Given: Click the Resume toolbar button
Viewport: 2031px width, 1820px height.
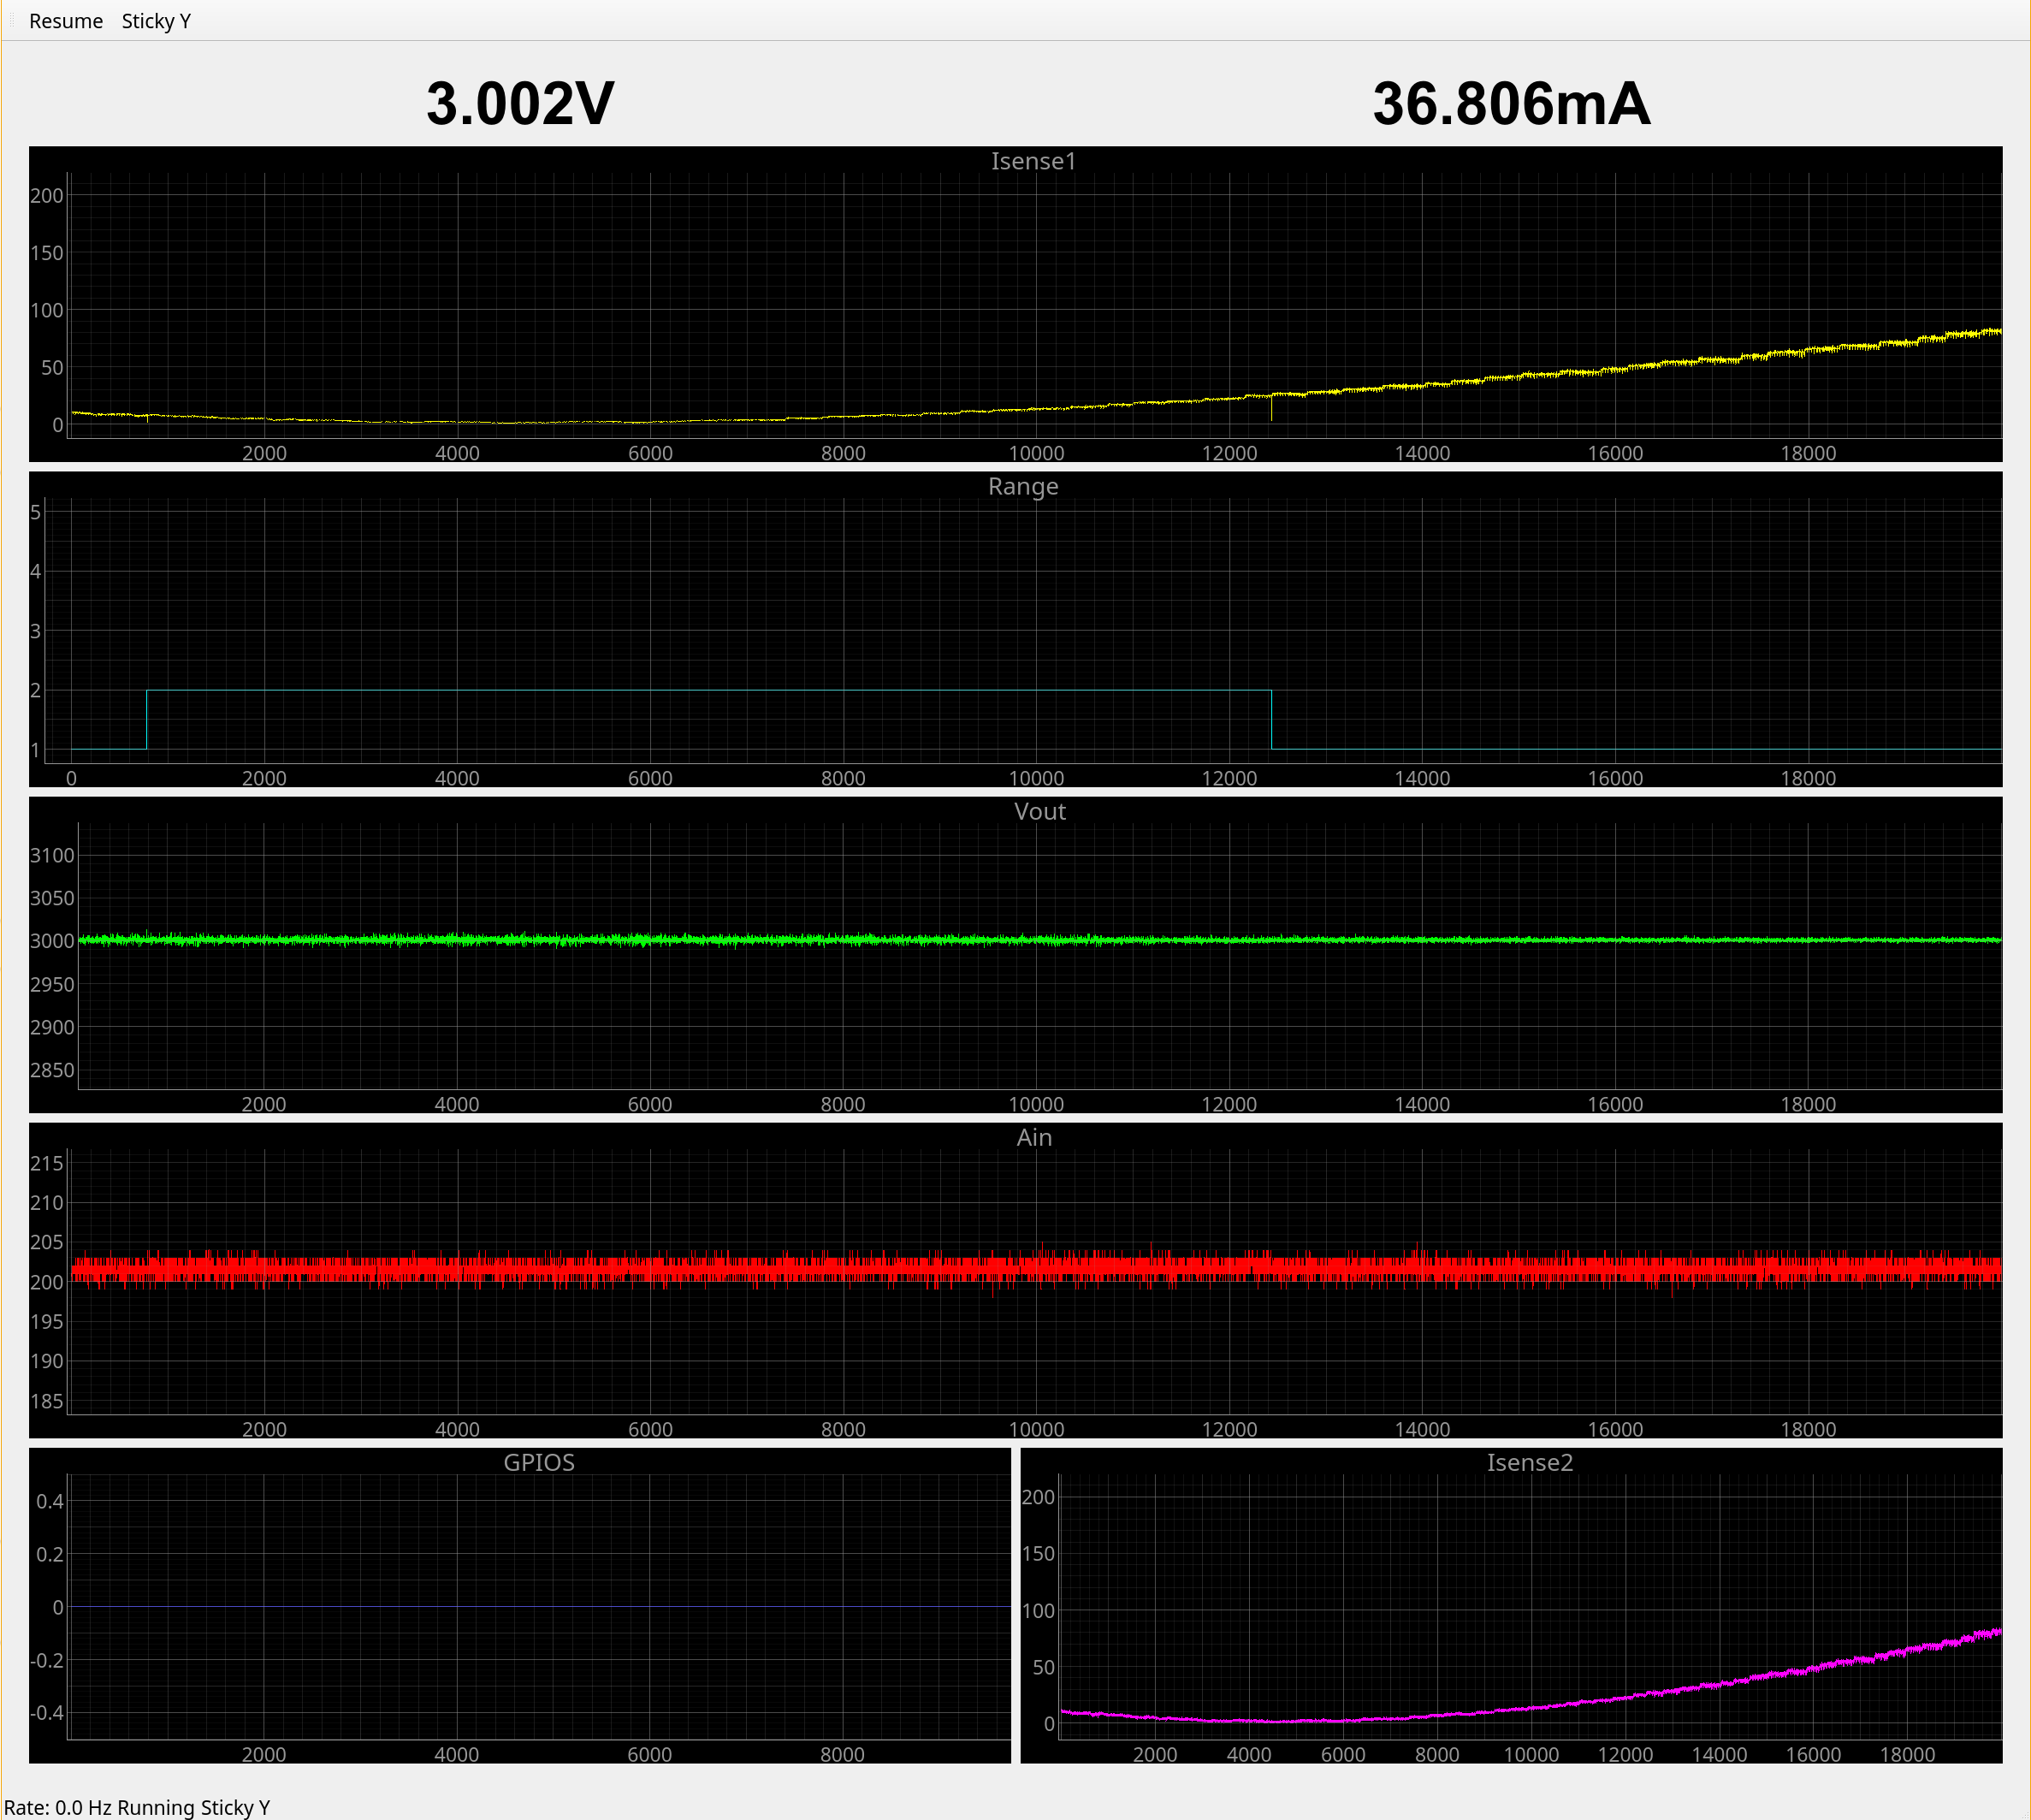Looking at the screenshot, I should [66, 21].
